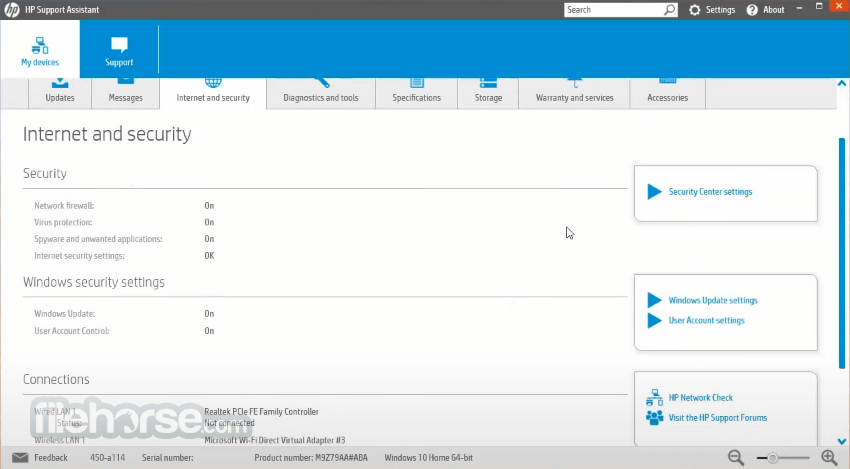Click the 'OK' internet security status value
This screenshot has height=469, width=850.
(209, 255)
